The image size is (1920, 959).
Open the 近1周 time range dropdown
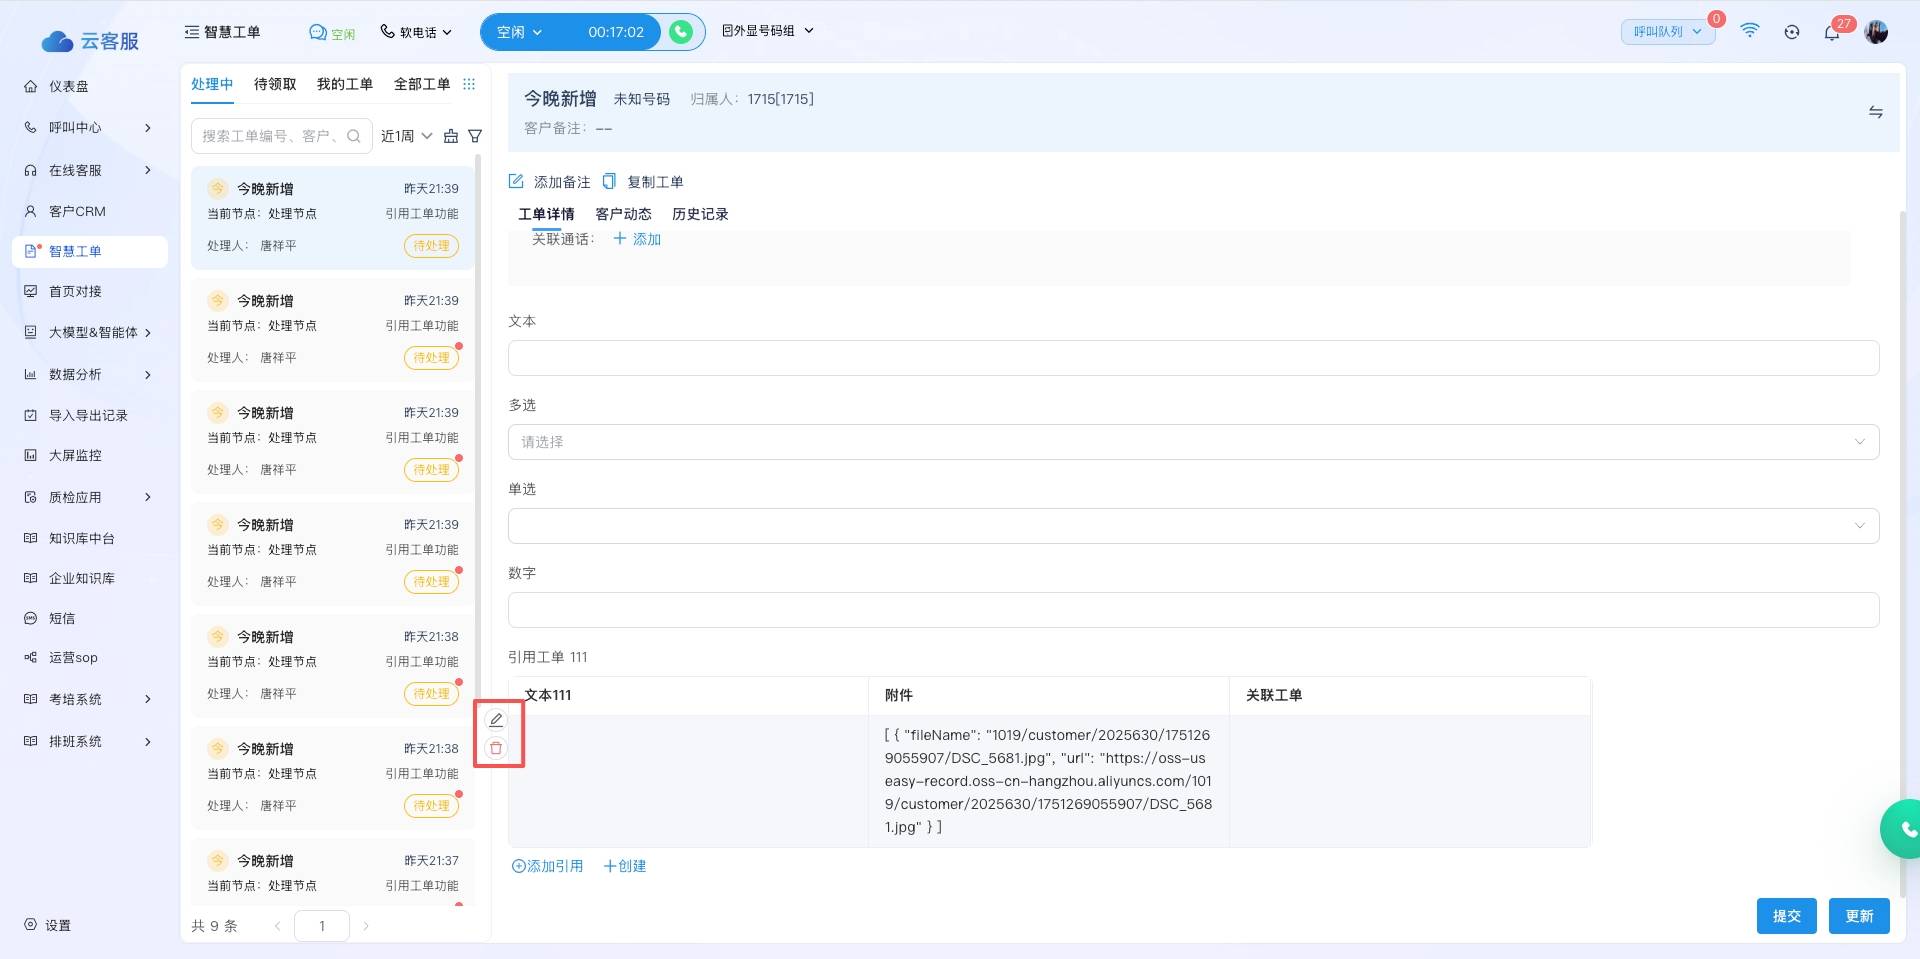(406, 136)
